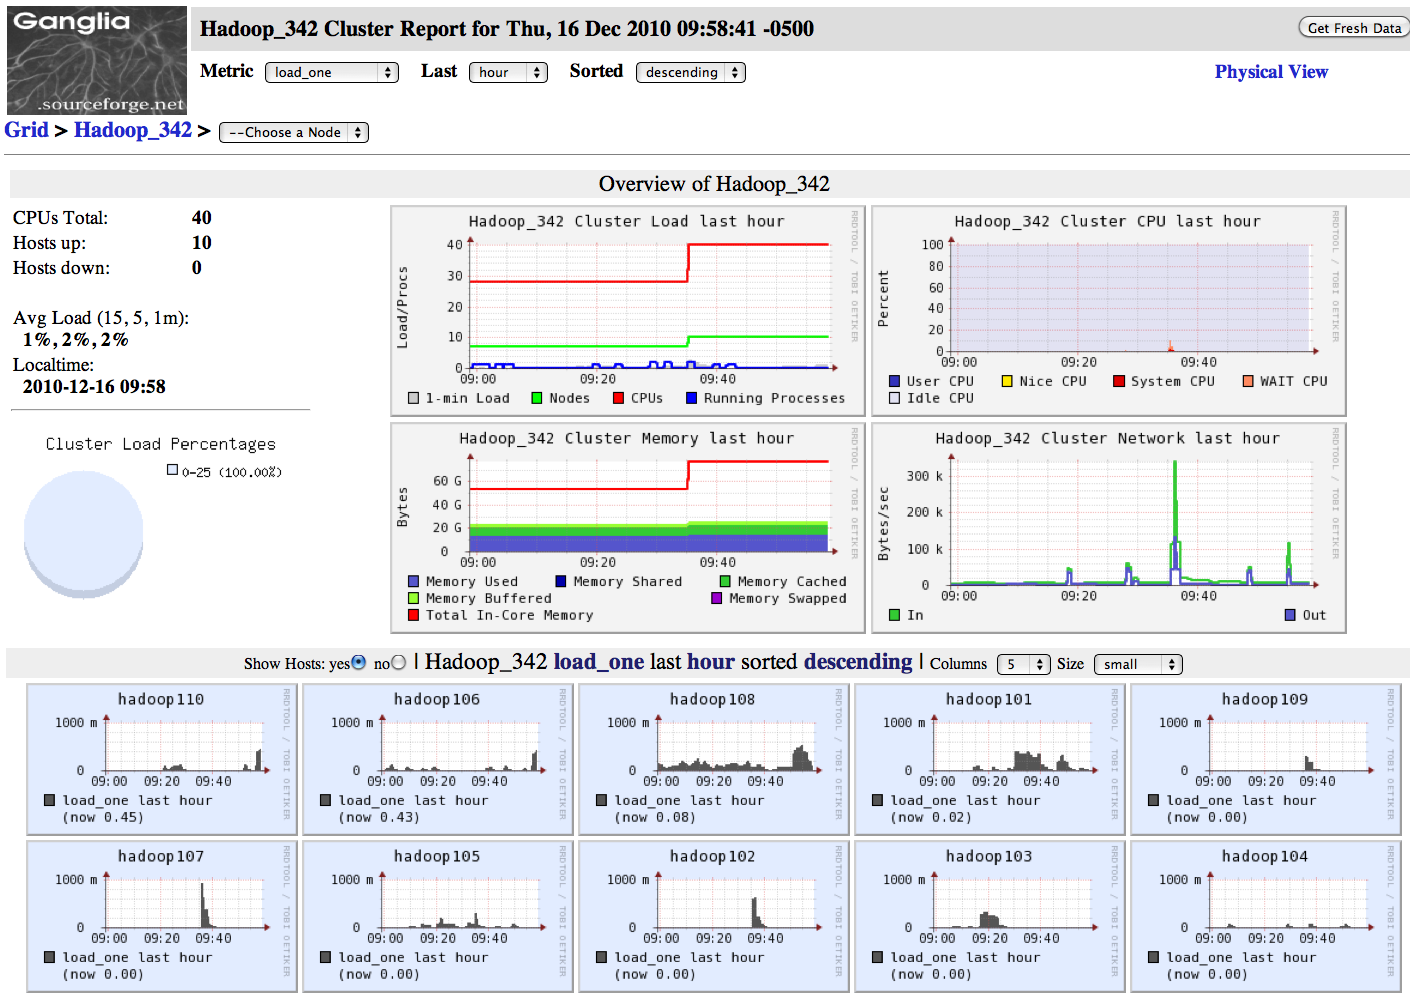
Task: Click the network In legend swatch
Action: (895, 615)
